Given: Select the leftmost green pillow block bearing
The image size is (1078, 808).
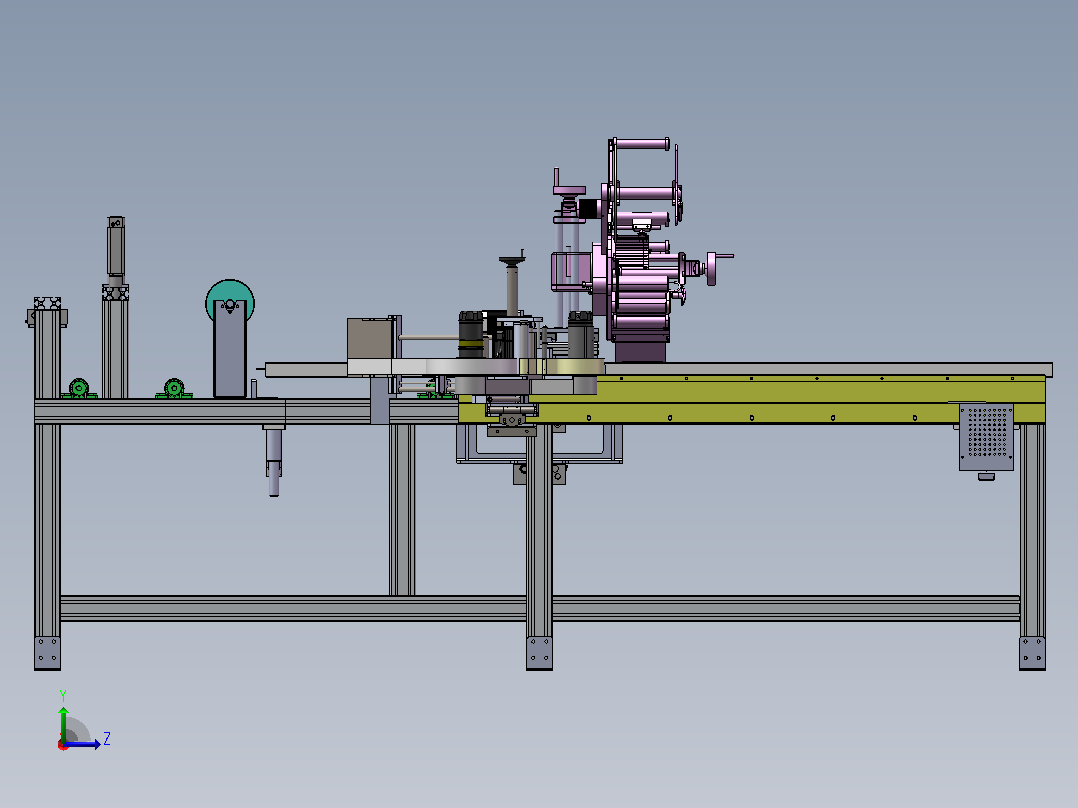Looking at the screenshot, I should pos(78,389).
